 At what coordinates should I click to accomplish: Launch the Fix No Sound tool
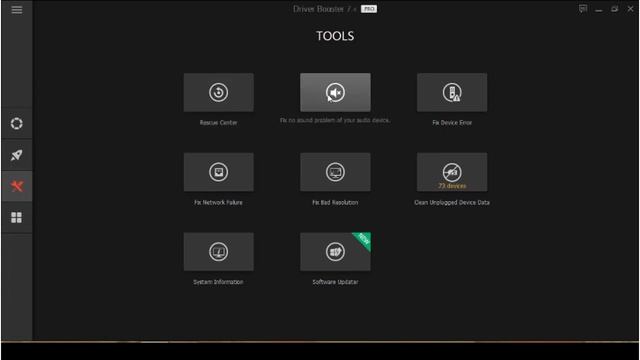335,93
